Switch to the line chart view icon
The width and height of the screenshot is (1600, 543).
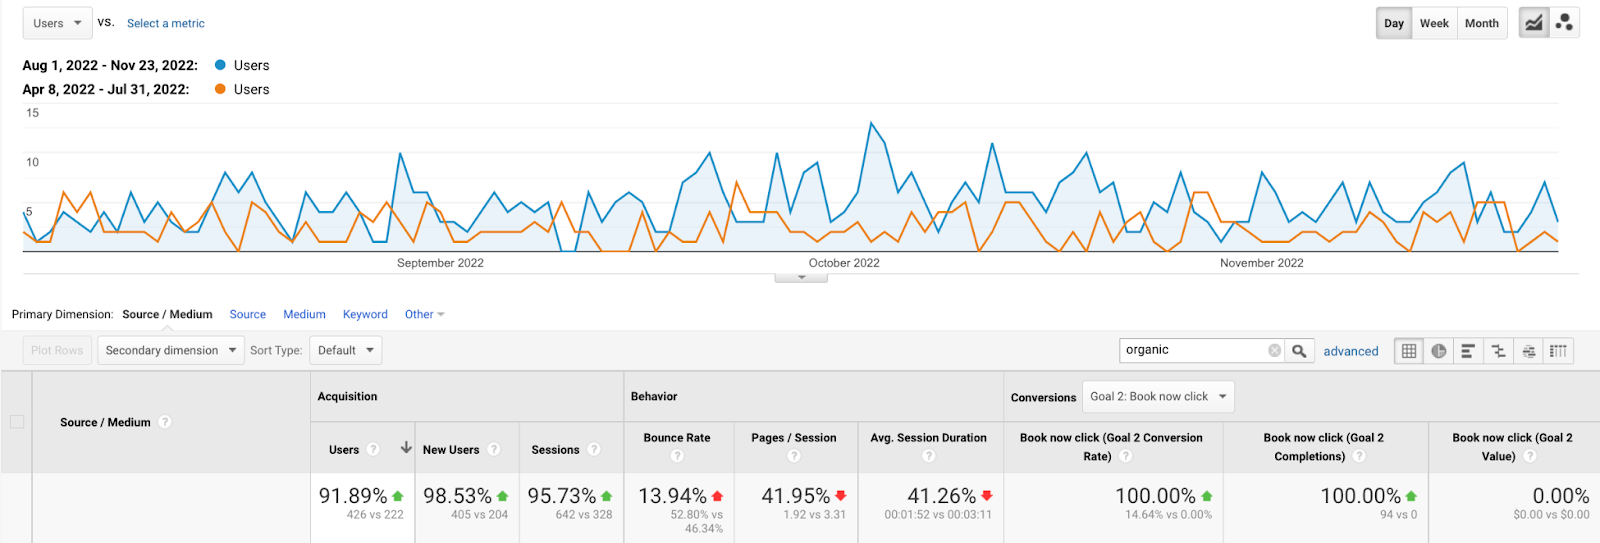point(1533,23)
